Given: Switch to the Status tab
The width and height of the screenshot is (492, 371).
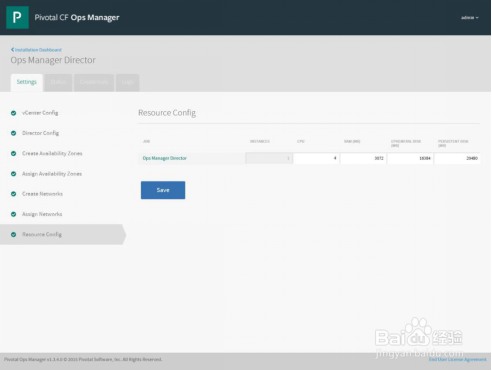Looking at the screenshot, I should coord(58,82).
